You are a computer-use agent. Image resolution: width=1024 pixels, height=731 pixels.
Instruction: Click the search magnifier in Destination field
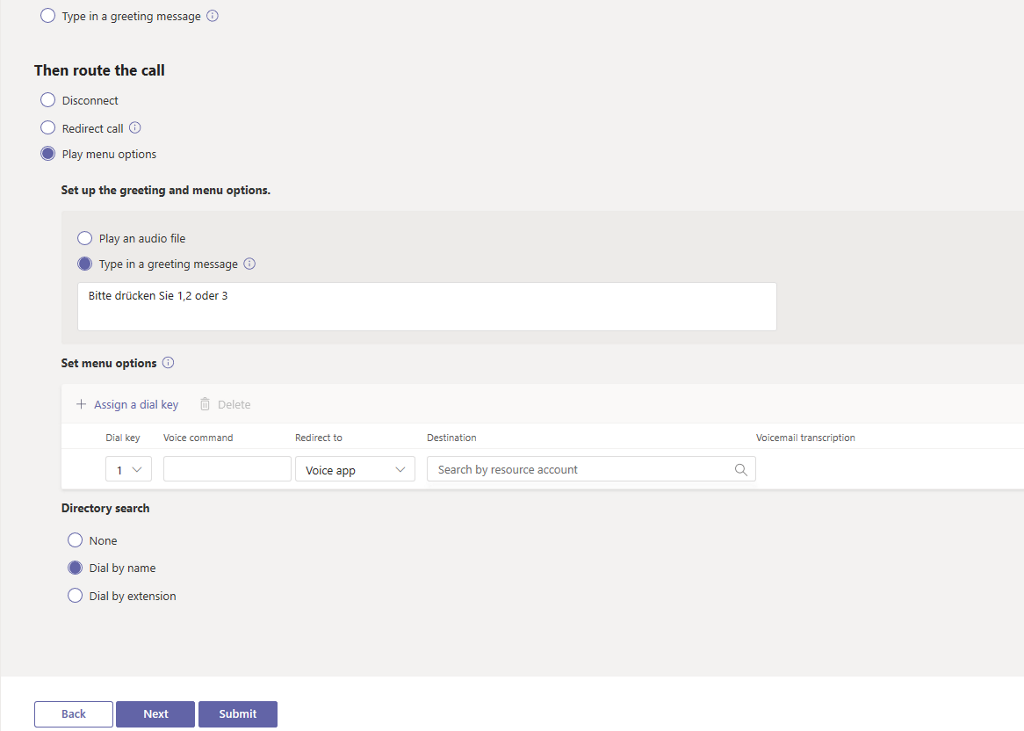[741, 470]
